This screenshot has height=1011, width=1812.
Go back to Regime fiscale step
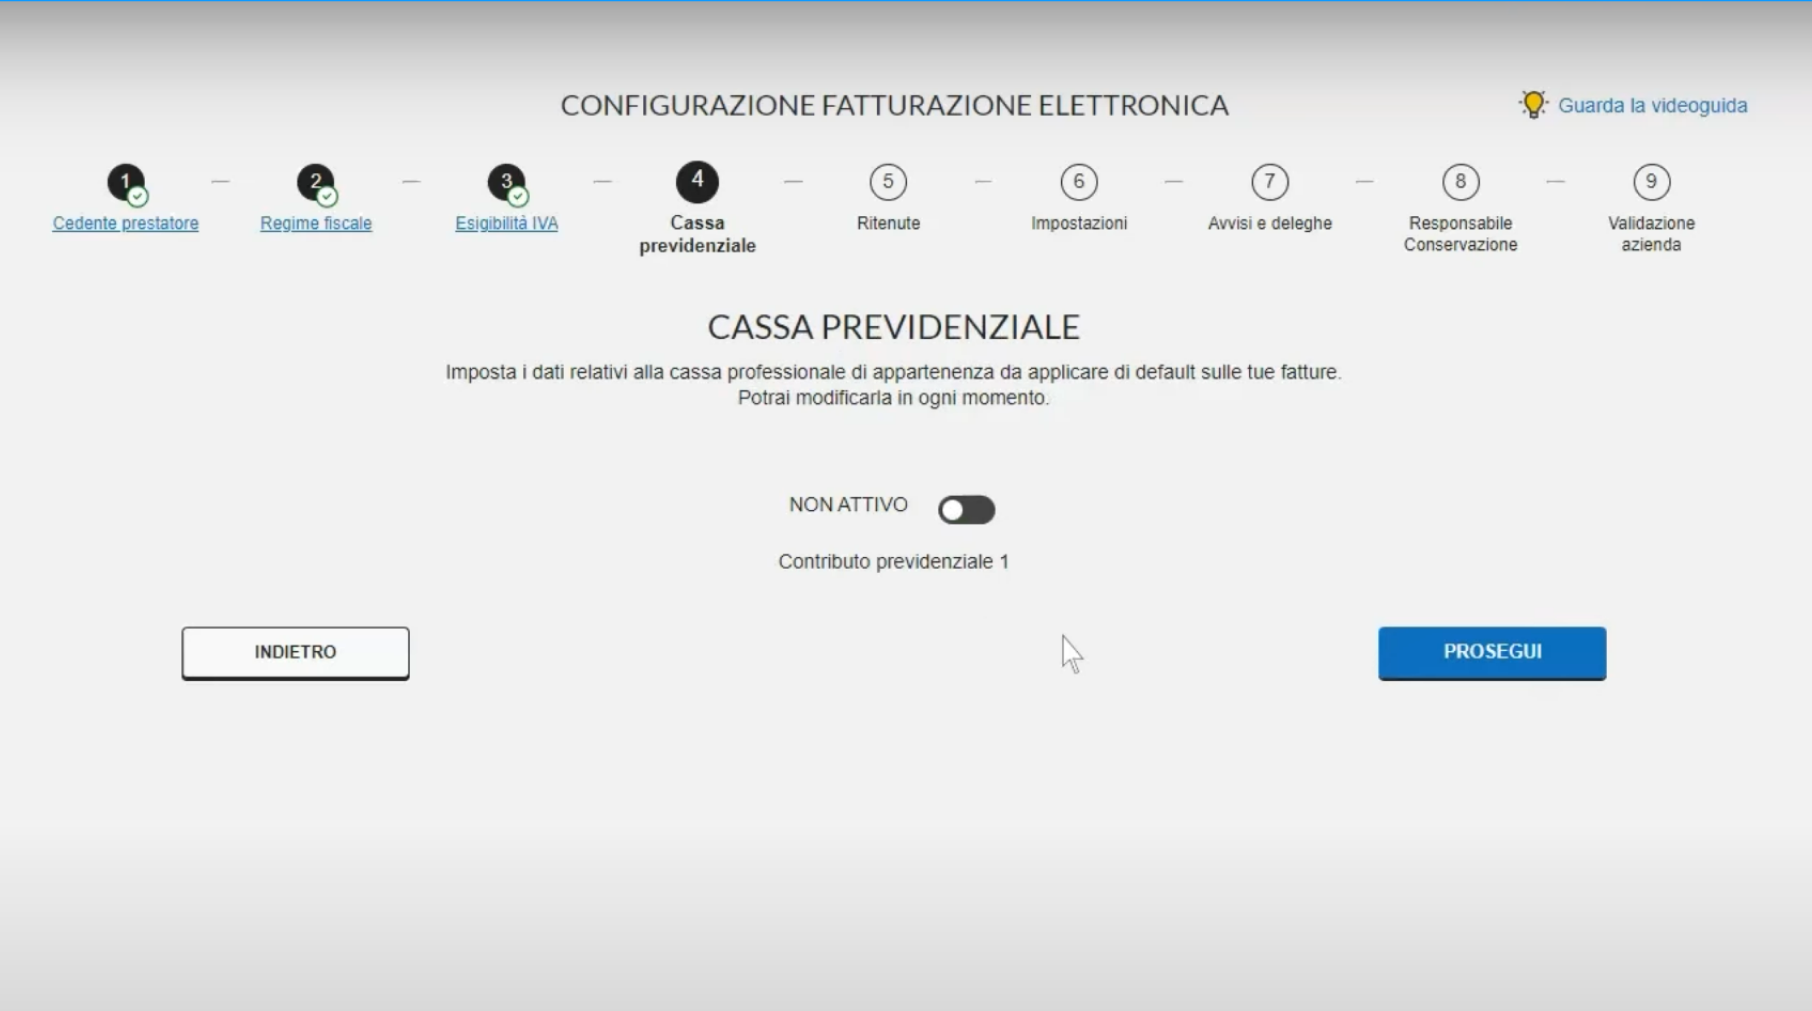[x=316, y=223]
